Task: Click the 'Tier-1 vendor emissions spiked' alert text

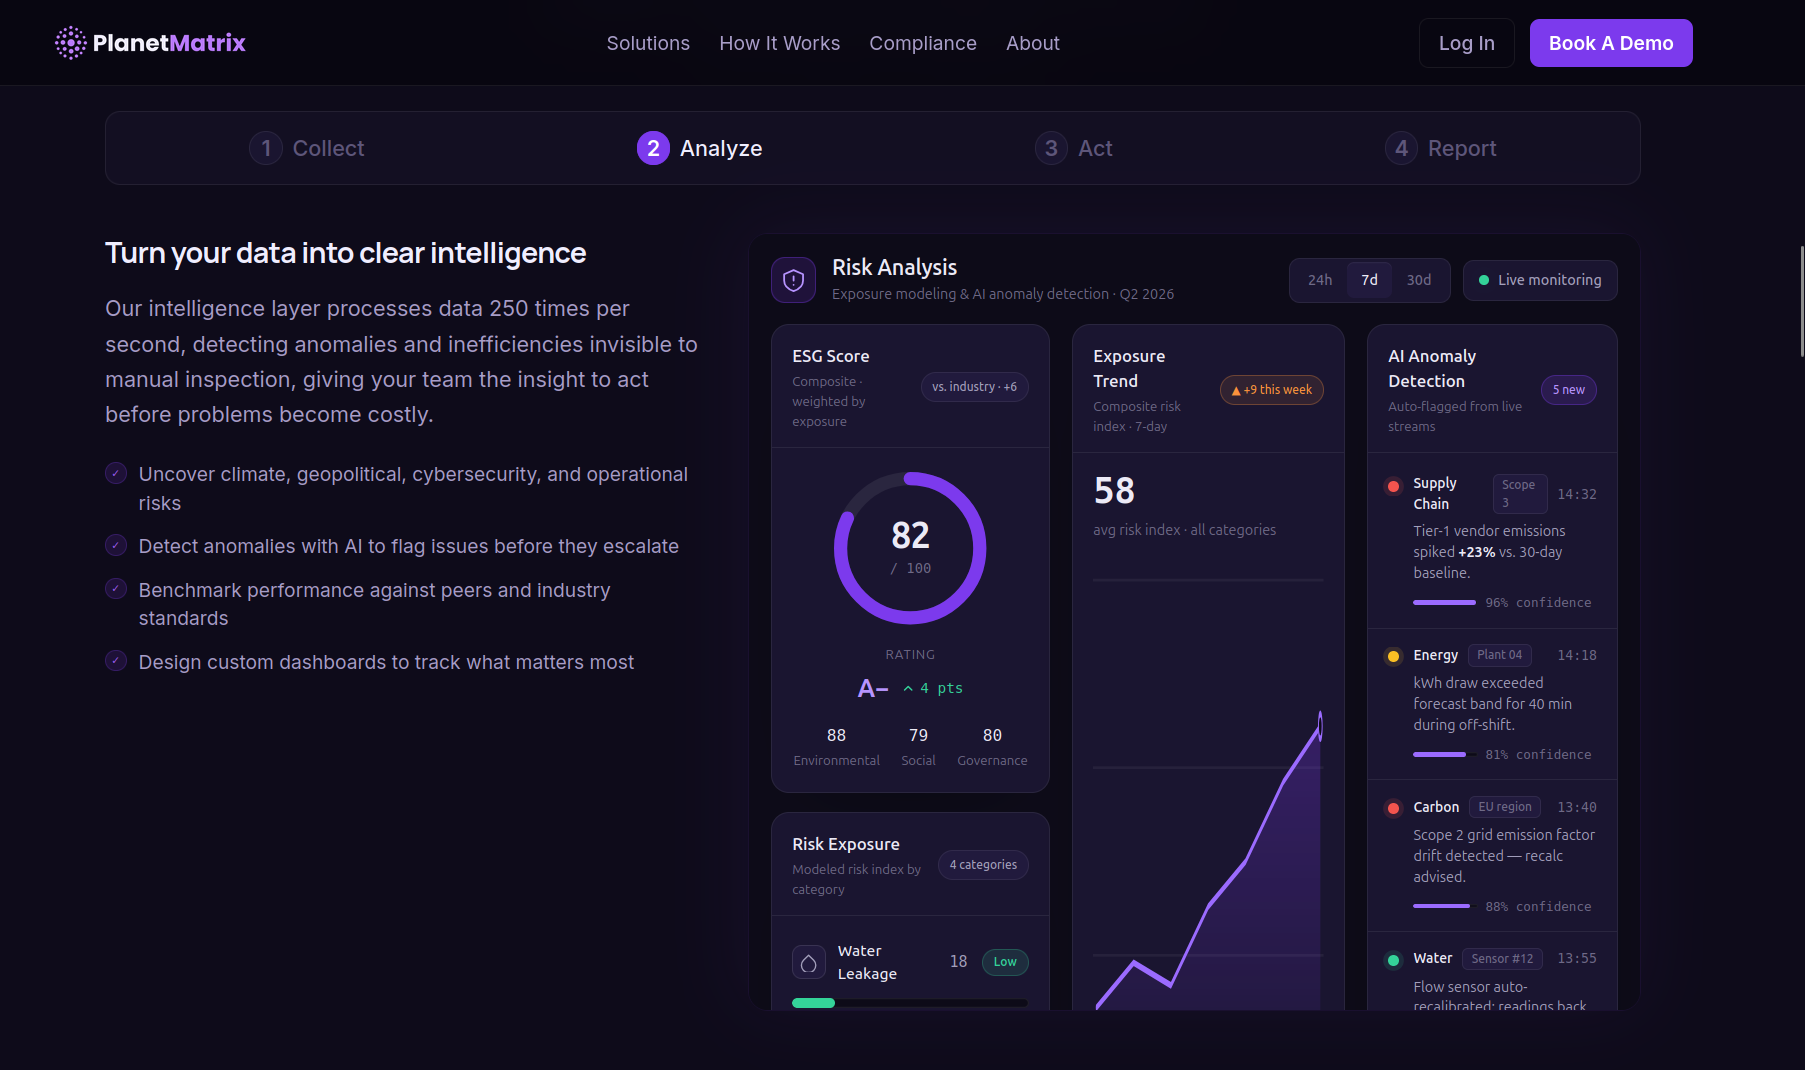Action: (x=1489, y=552)
